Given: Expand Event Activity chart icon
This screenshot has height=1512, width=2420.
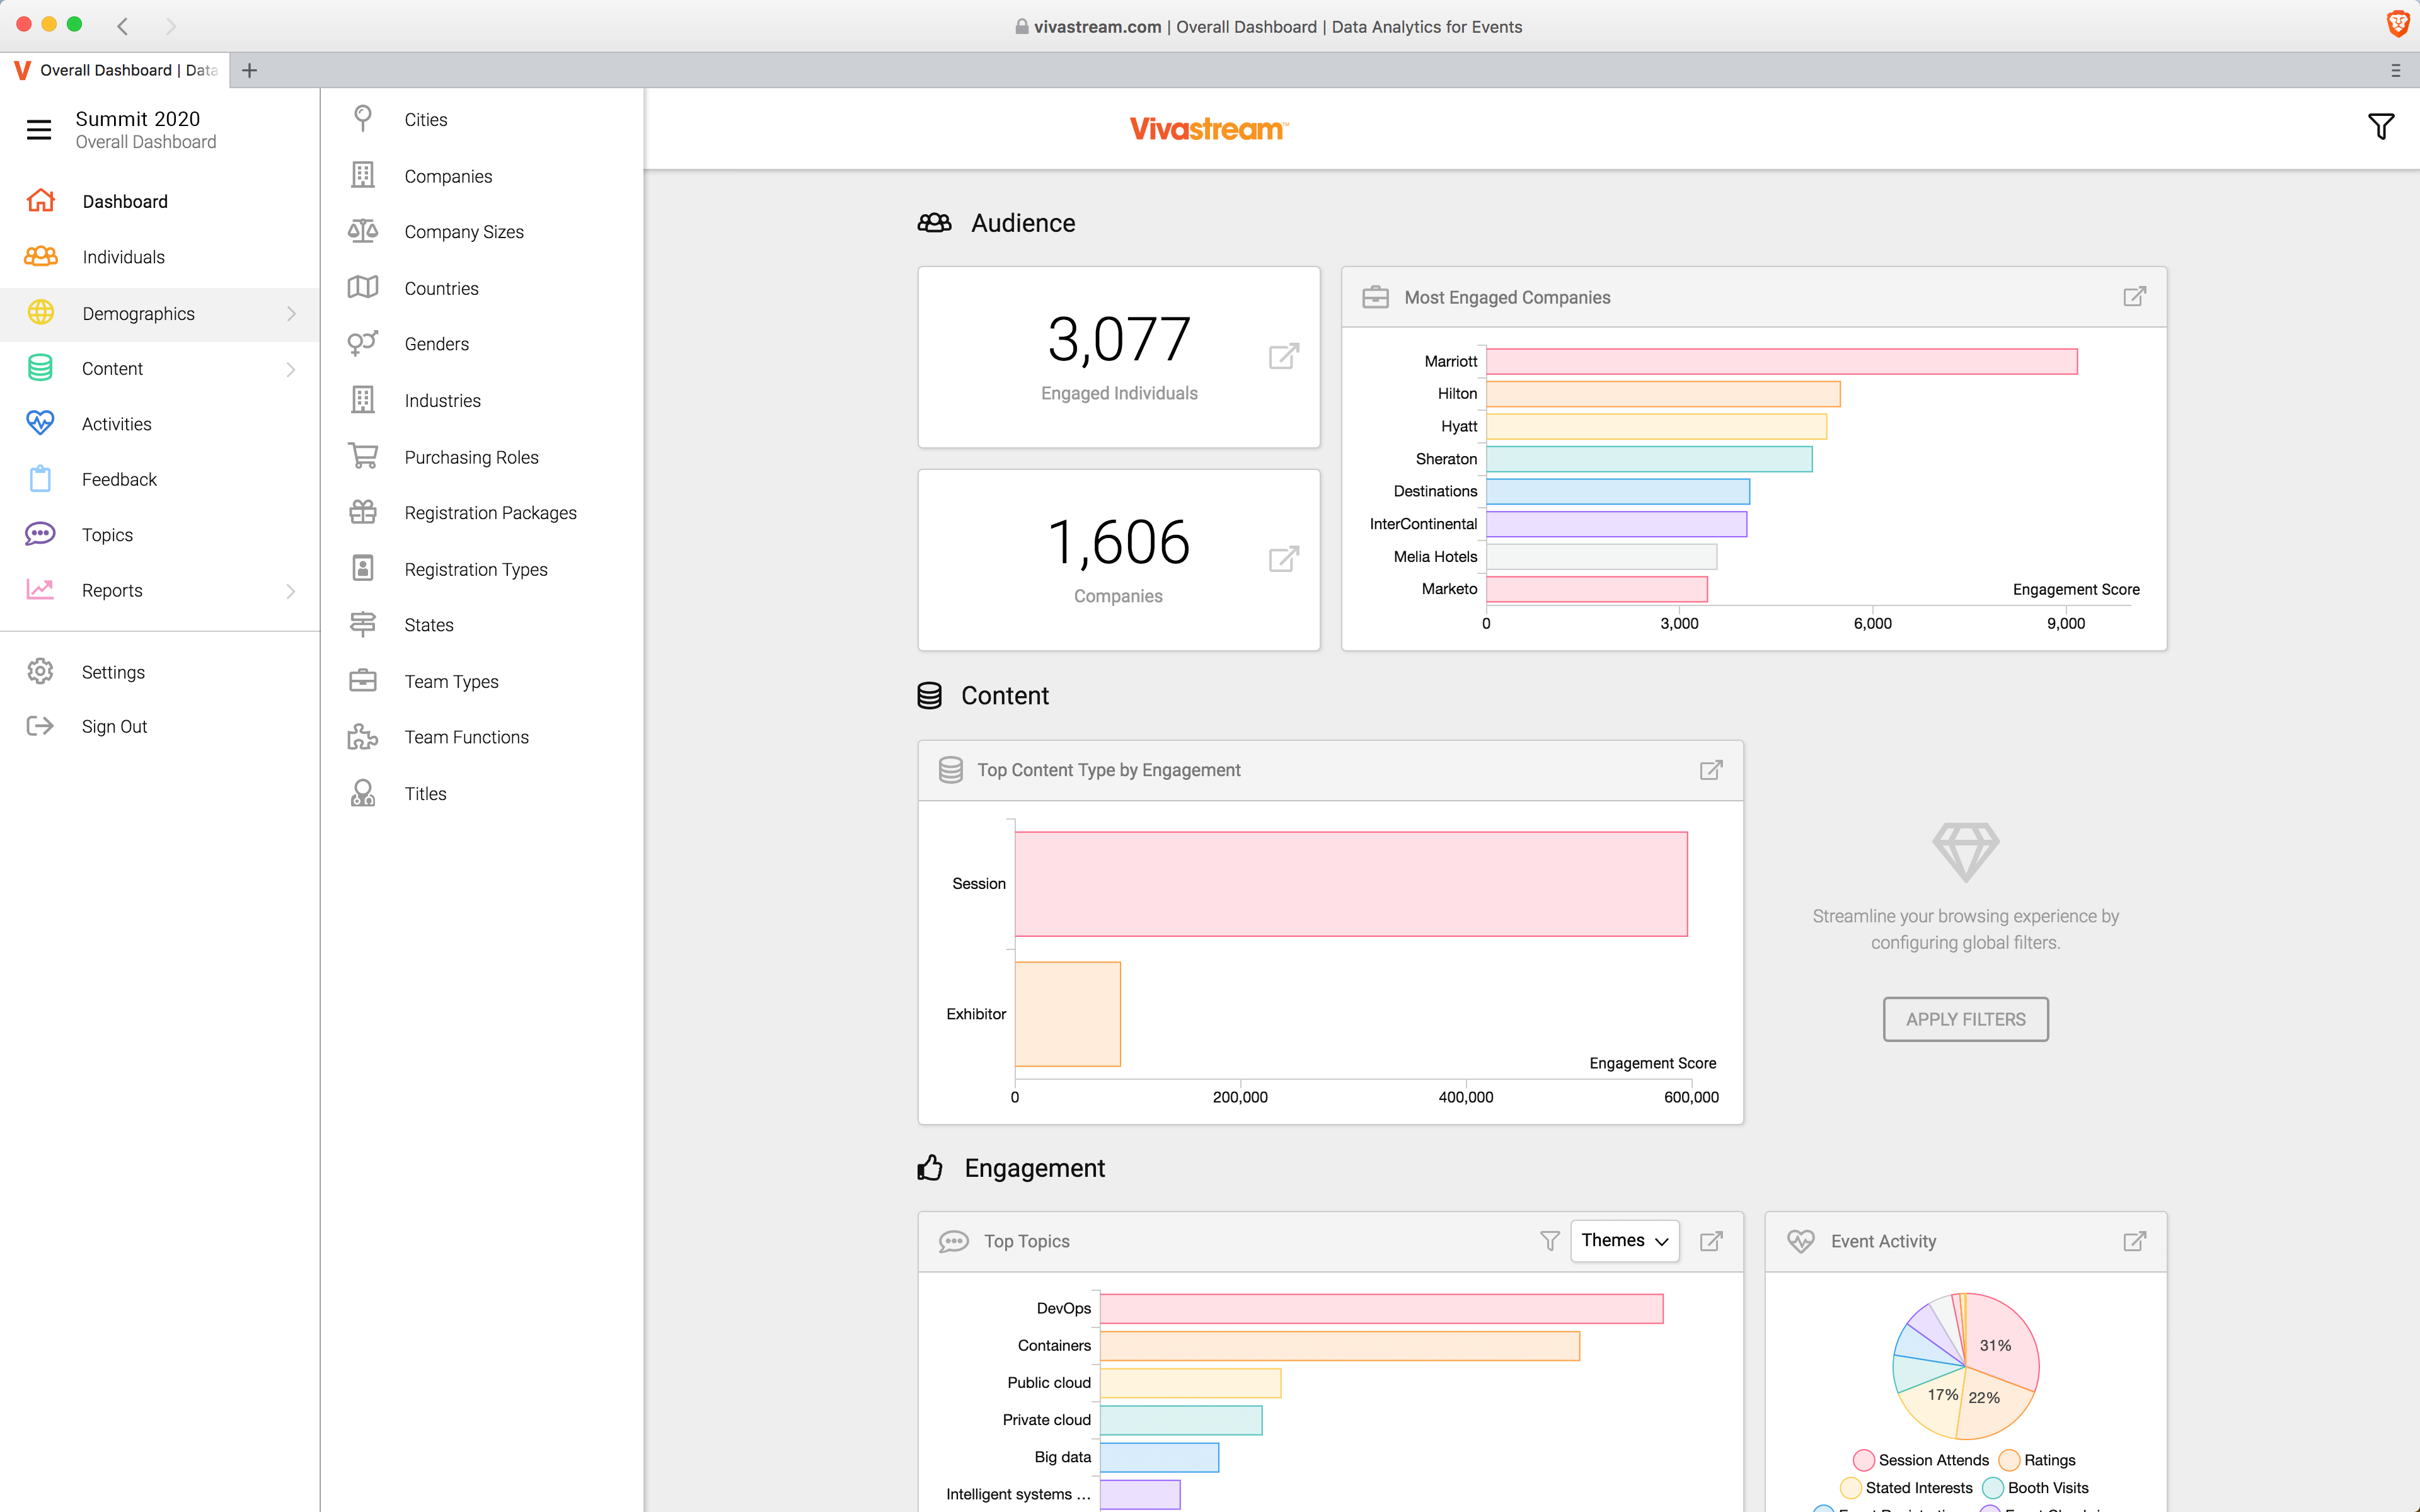Looking at the screenshot, I should 2134,1241.
